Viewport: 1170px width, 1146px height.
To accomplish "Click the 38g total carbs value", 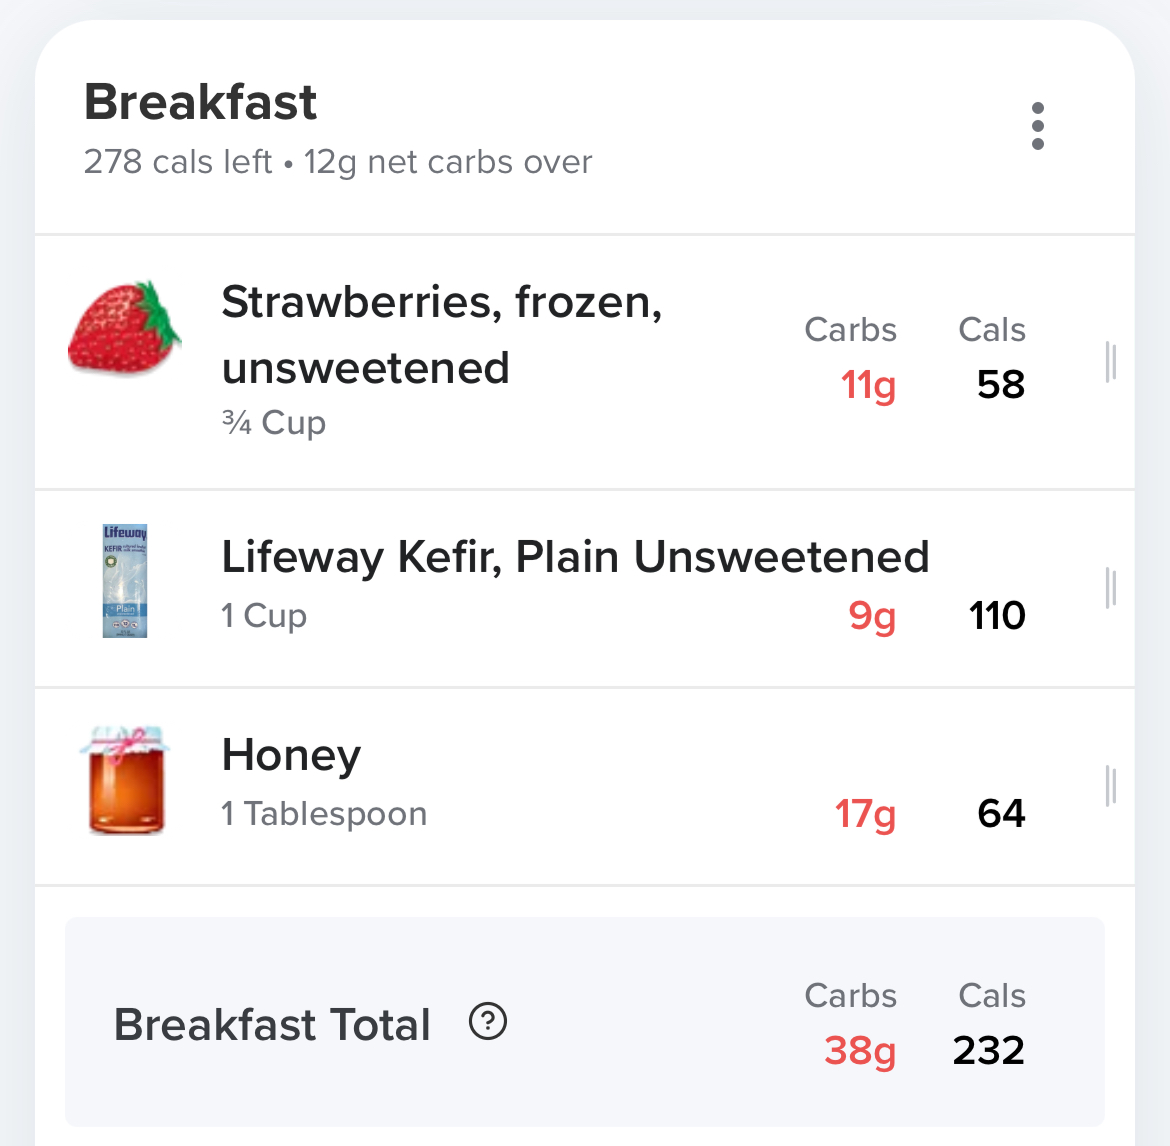I will [859, 1051].
